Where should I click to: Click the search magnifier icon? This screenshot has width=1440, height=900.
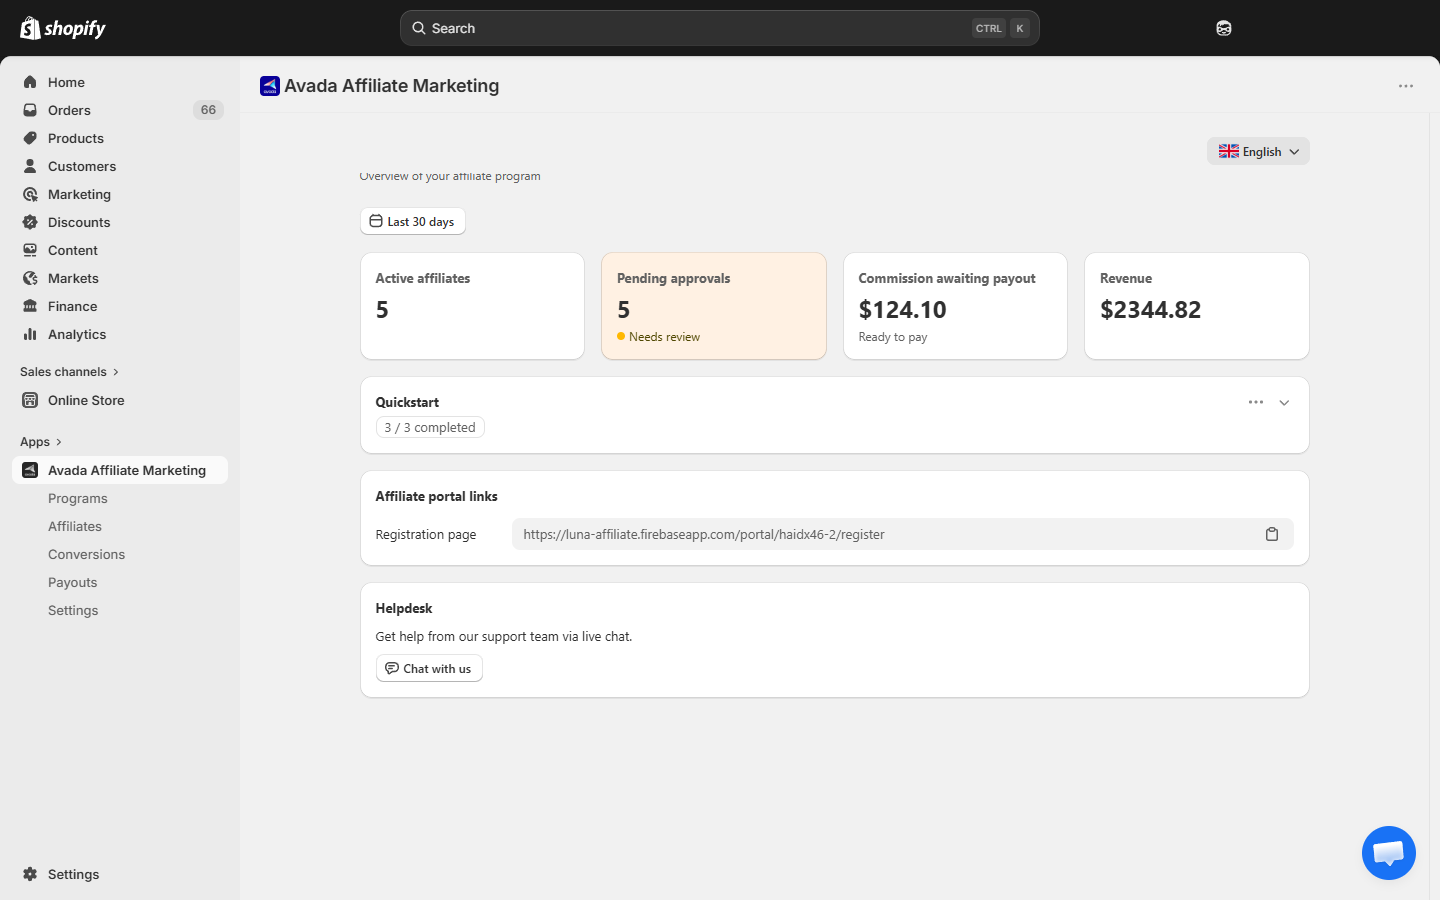pos(419,28)
